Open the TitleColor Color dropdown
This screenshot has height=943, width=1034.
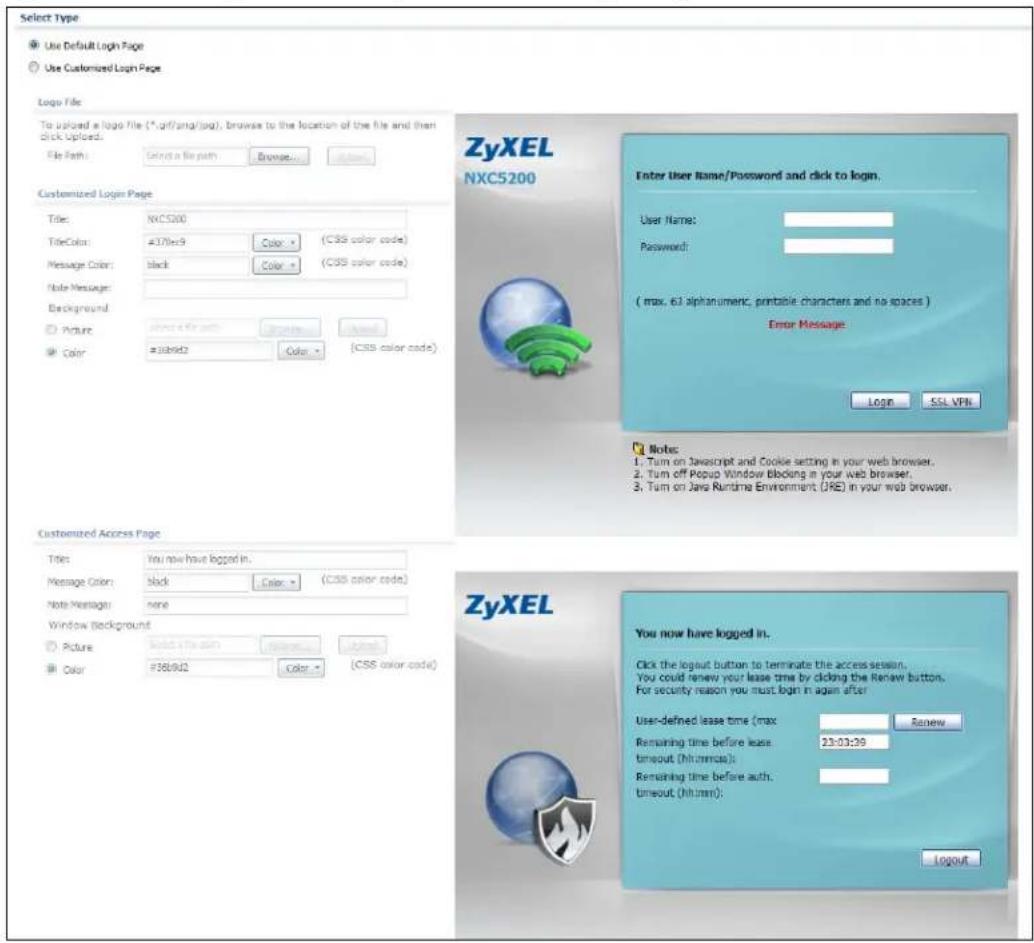tap(276, 243)
